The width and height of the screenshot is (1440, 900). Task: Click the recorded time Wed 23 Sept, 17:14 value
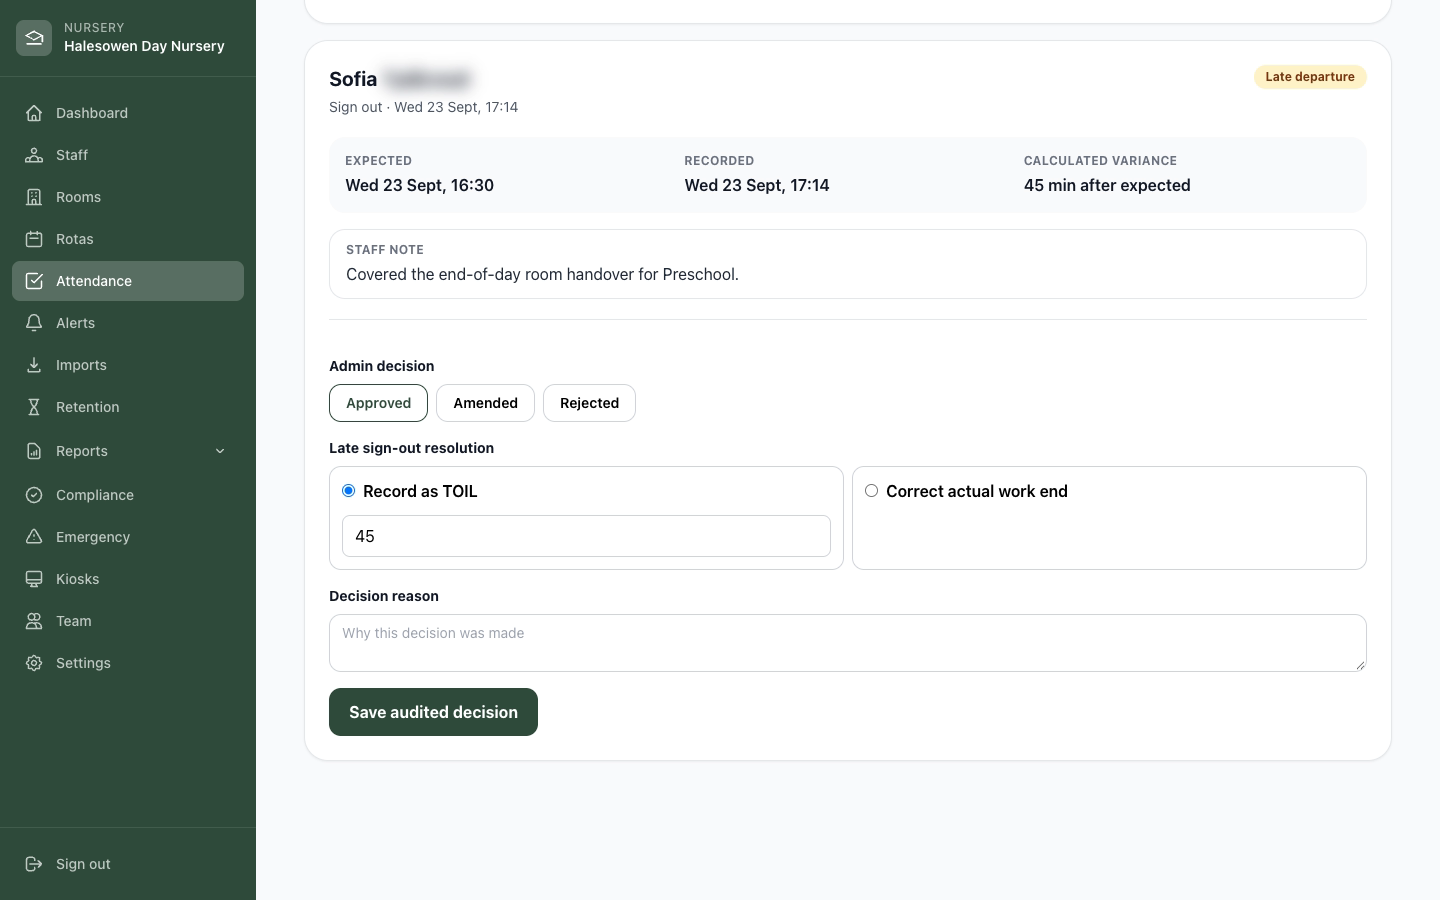pyautogui.click(x=757, y=185)
